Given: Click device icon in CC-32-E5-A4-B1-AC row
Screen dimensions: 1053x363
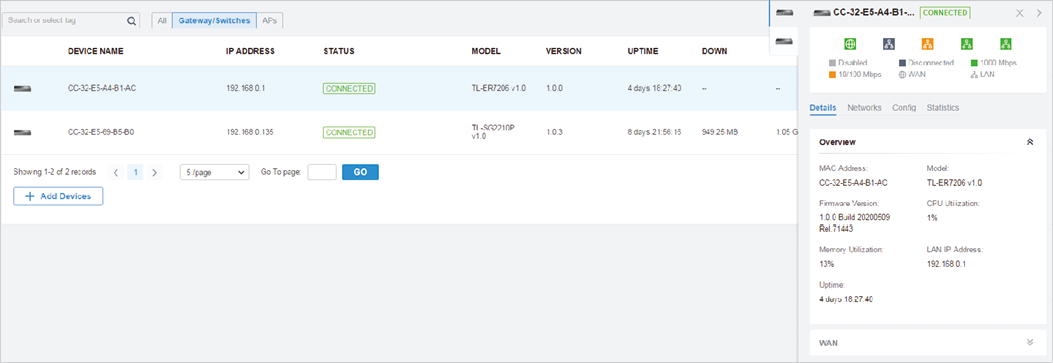Looking at the screenshot, I should [x=23, y=88].
